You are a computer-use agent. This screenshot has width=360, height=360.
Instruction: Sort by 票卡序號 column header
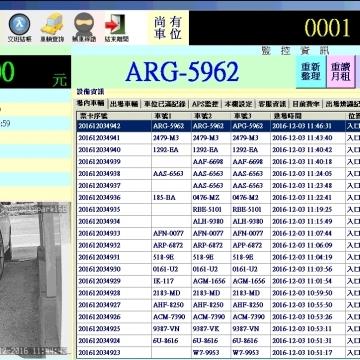click(x=114, y=116)
